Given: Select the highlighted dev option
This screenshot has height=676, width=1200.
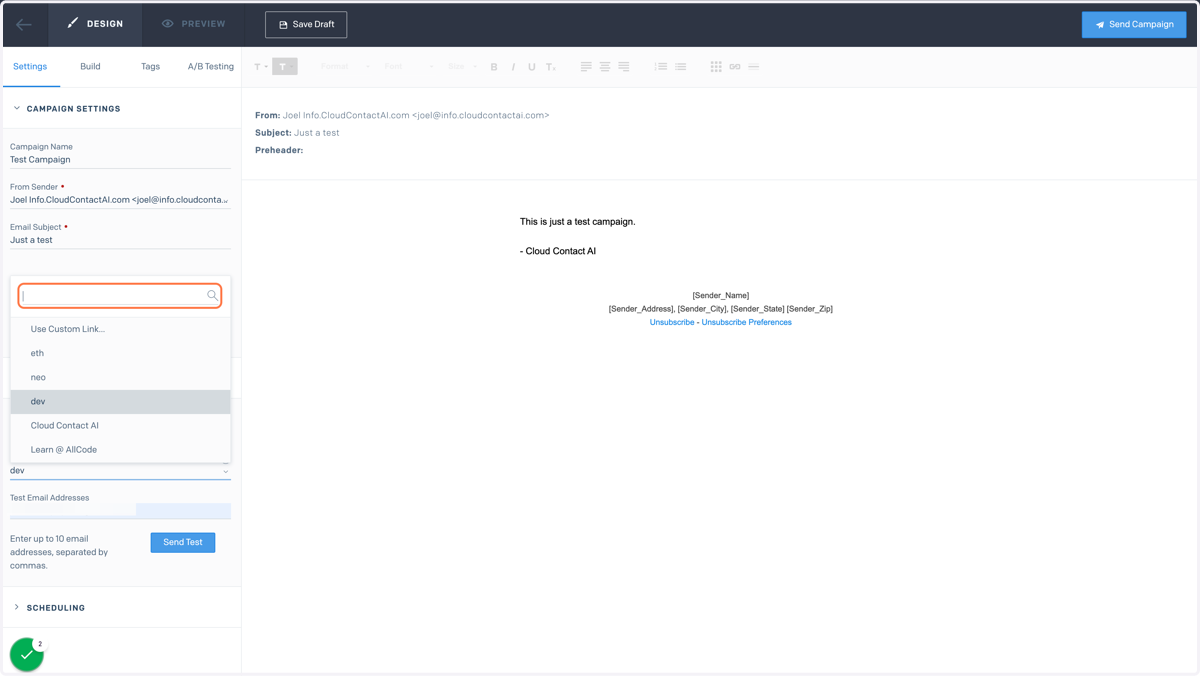Looking at the screenshot, I should [x=120, y=401].
